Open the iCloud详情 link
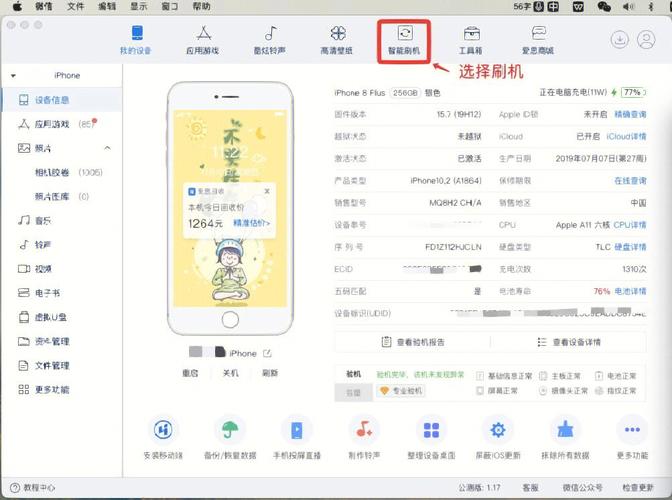Viewport: 672px width, 500px height. [x=626, y=136]
